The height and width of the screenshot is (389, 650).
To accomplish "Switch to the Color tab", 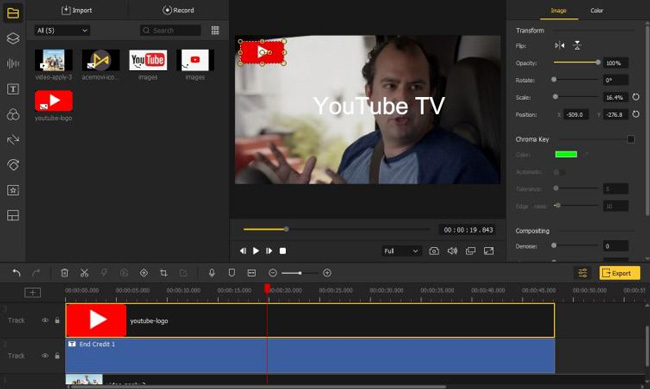I will point(597,10).
